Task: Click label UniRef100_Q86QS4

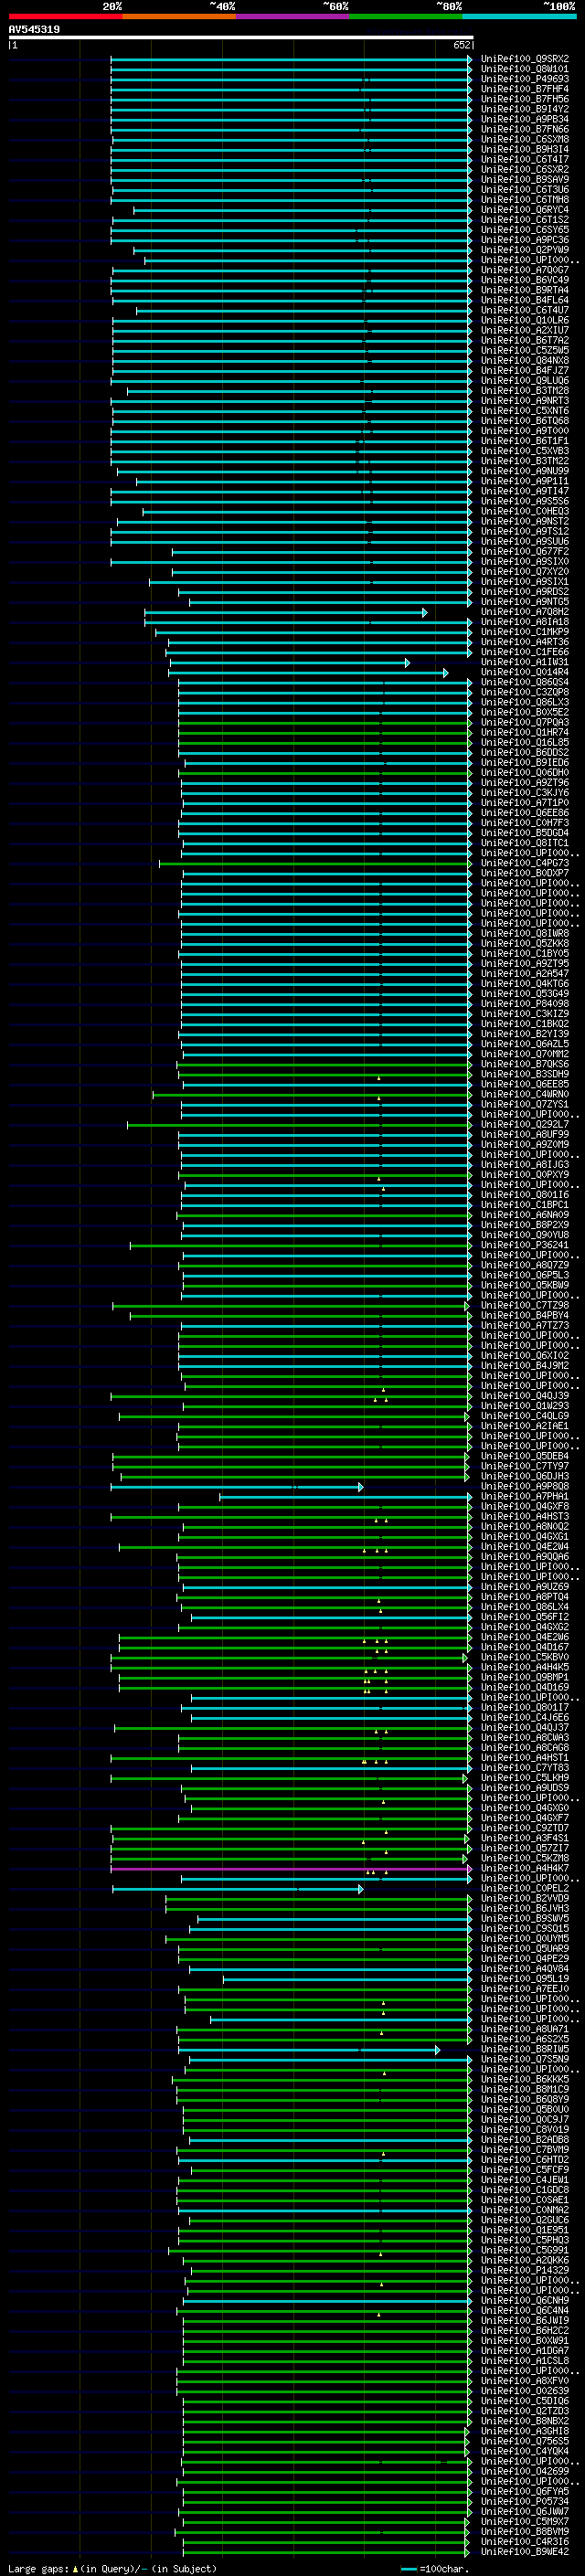Action: (525, 682)
